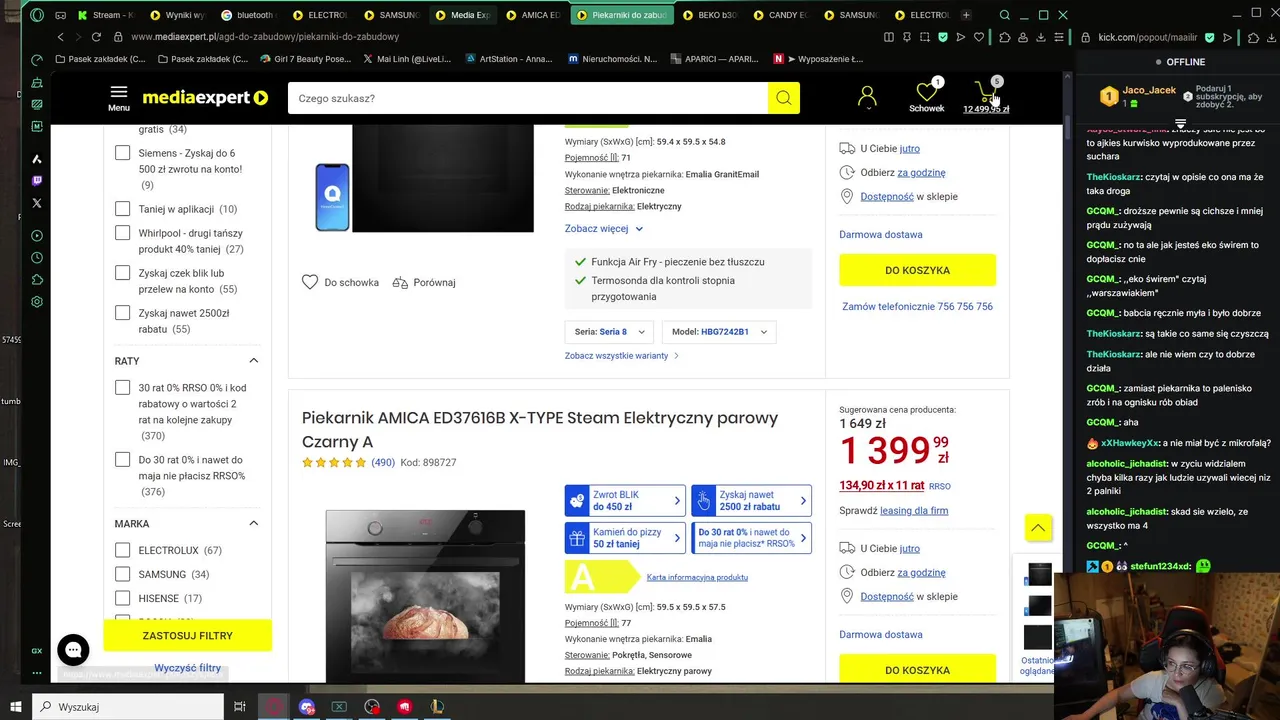Open the Model HBG7242B1 dropdown
The width and height of the screenshot is (1280, 720).
tap(719, 332)
